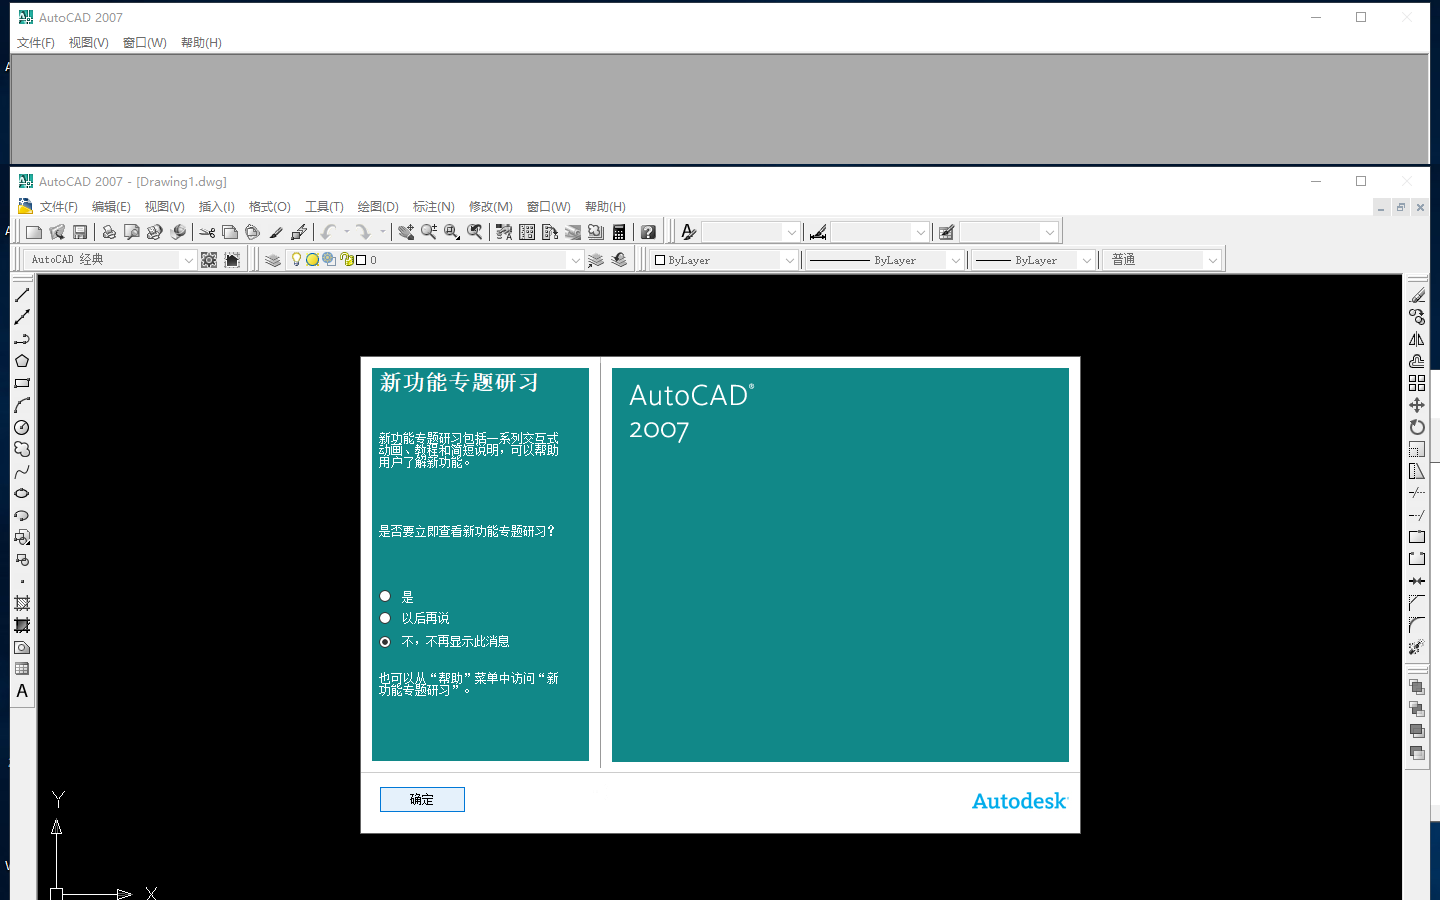
Task: Select the Arc draw tool
Action: (22, 405)
